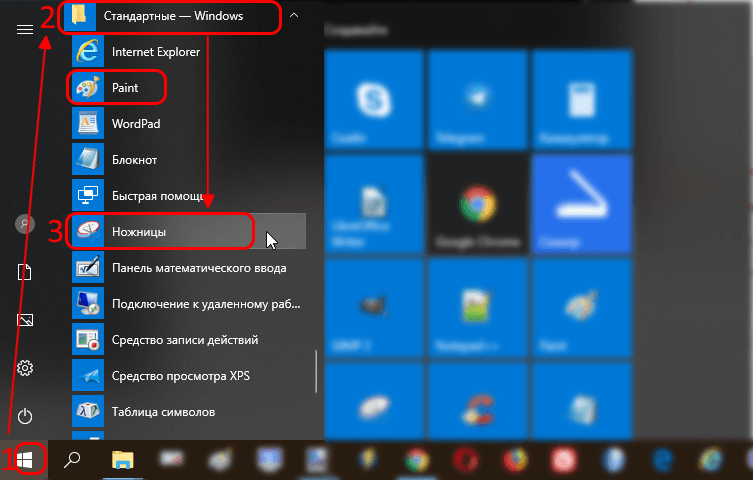Open File Explorer on the taskbar
Image resolution: width=753 pixels, height=480 pixels.
click(x=122, y=460)
